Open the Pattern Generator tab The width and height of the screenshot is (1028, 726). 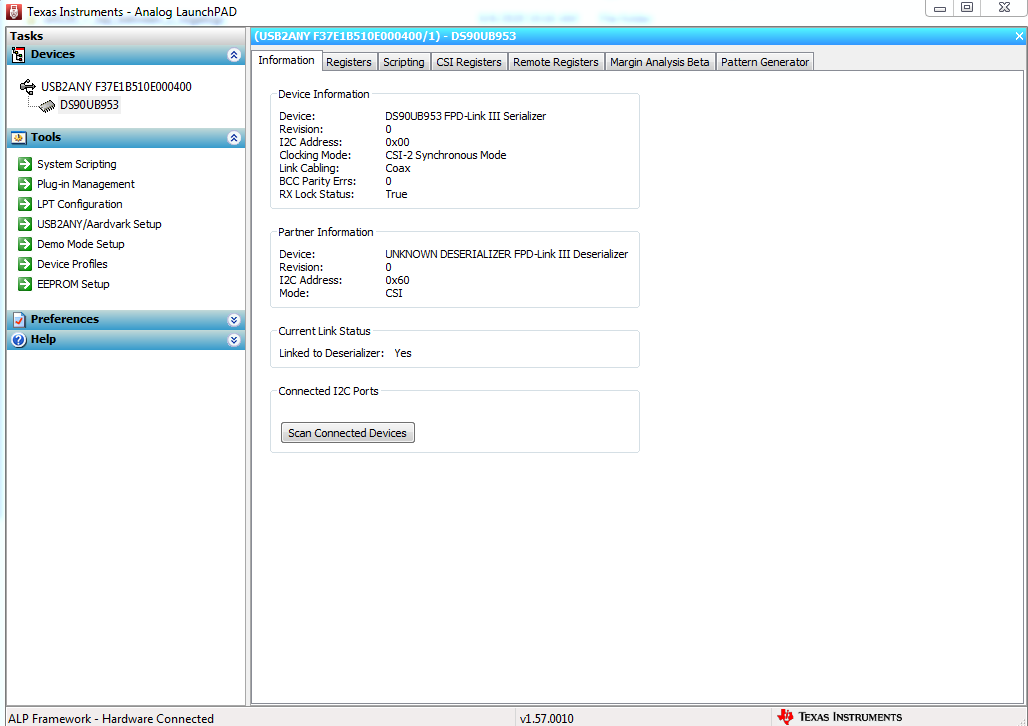click(765, 62)
